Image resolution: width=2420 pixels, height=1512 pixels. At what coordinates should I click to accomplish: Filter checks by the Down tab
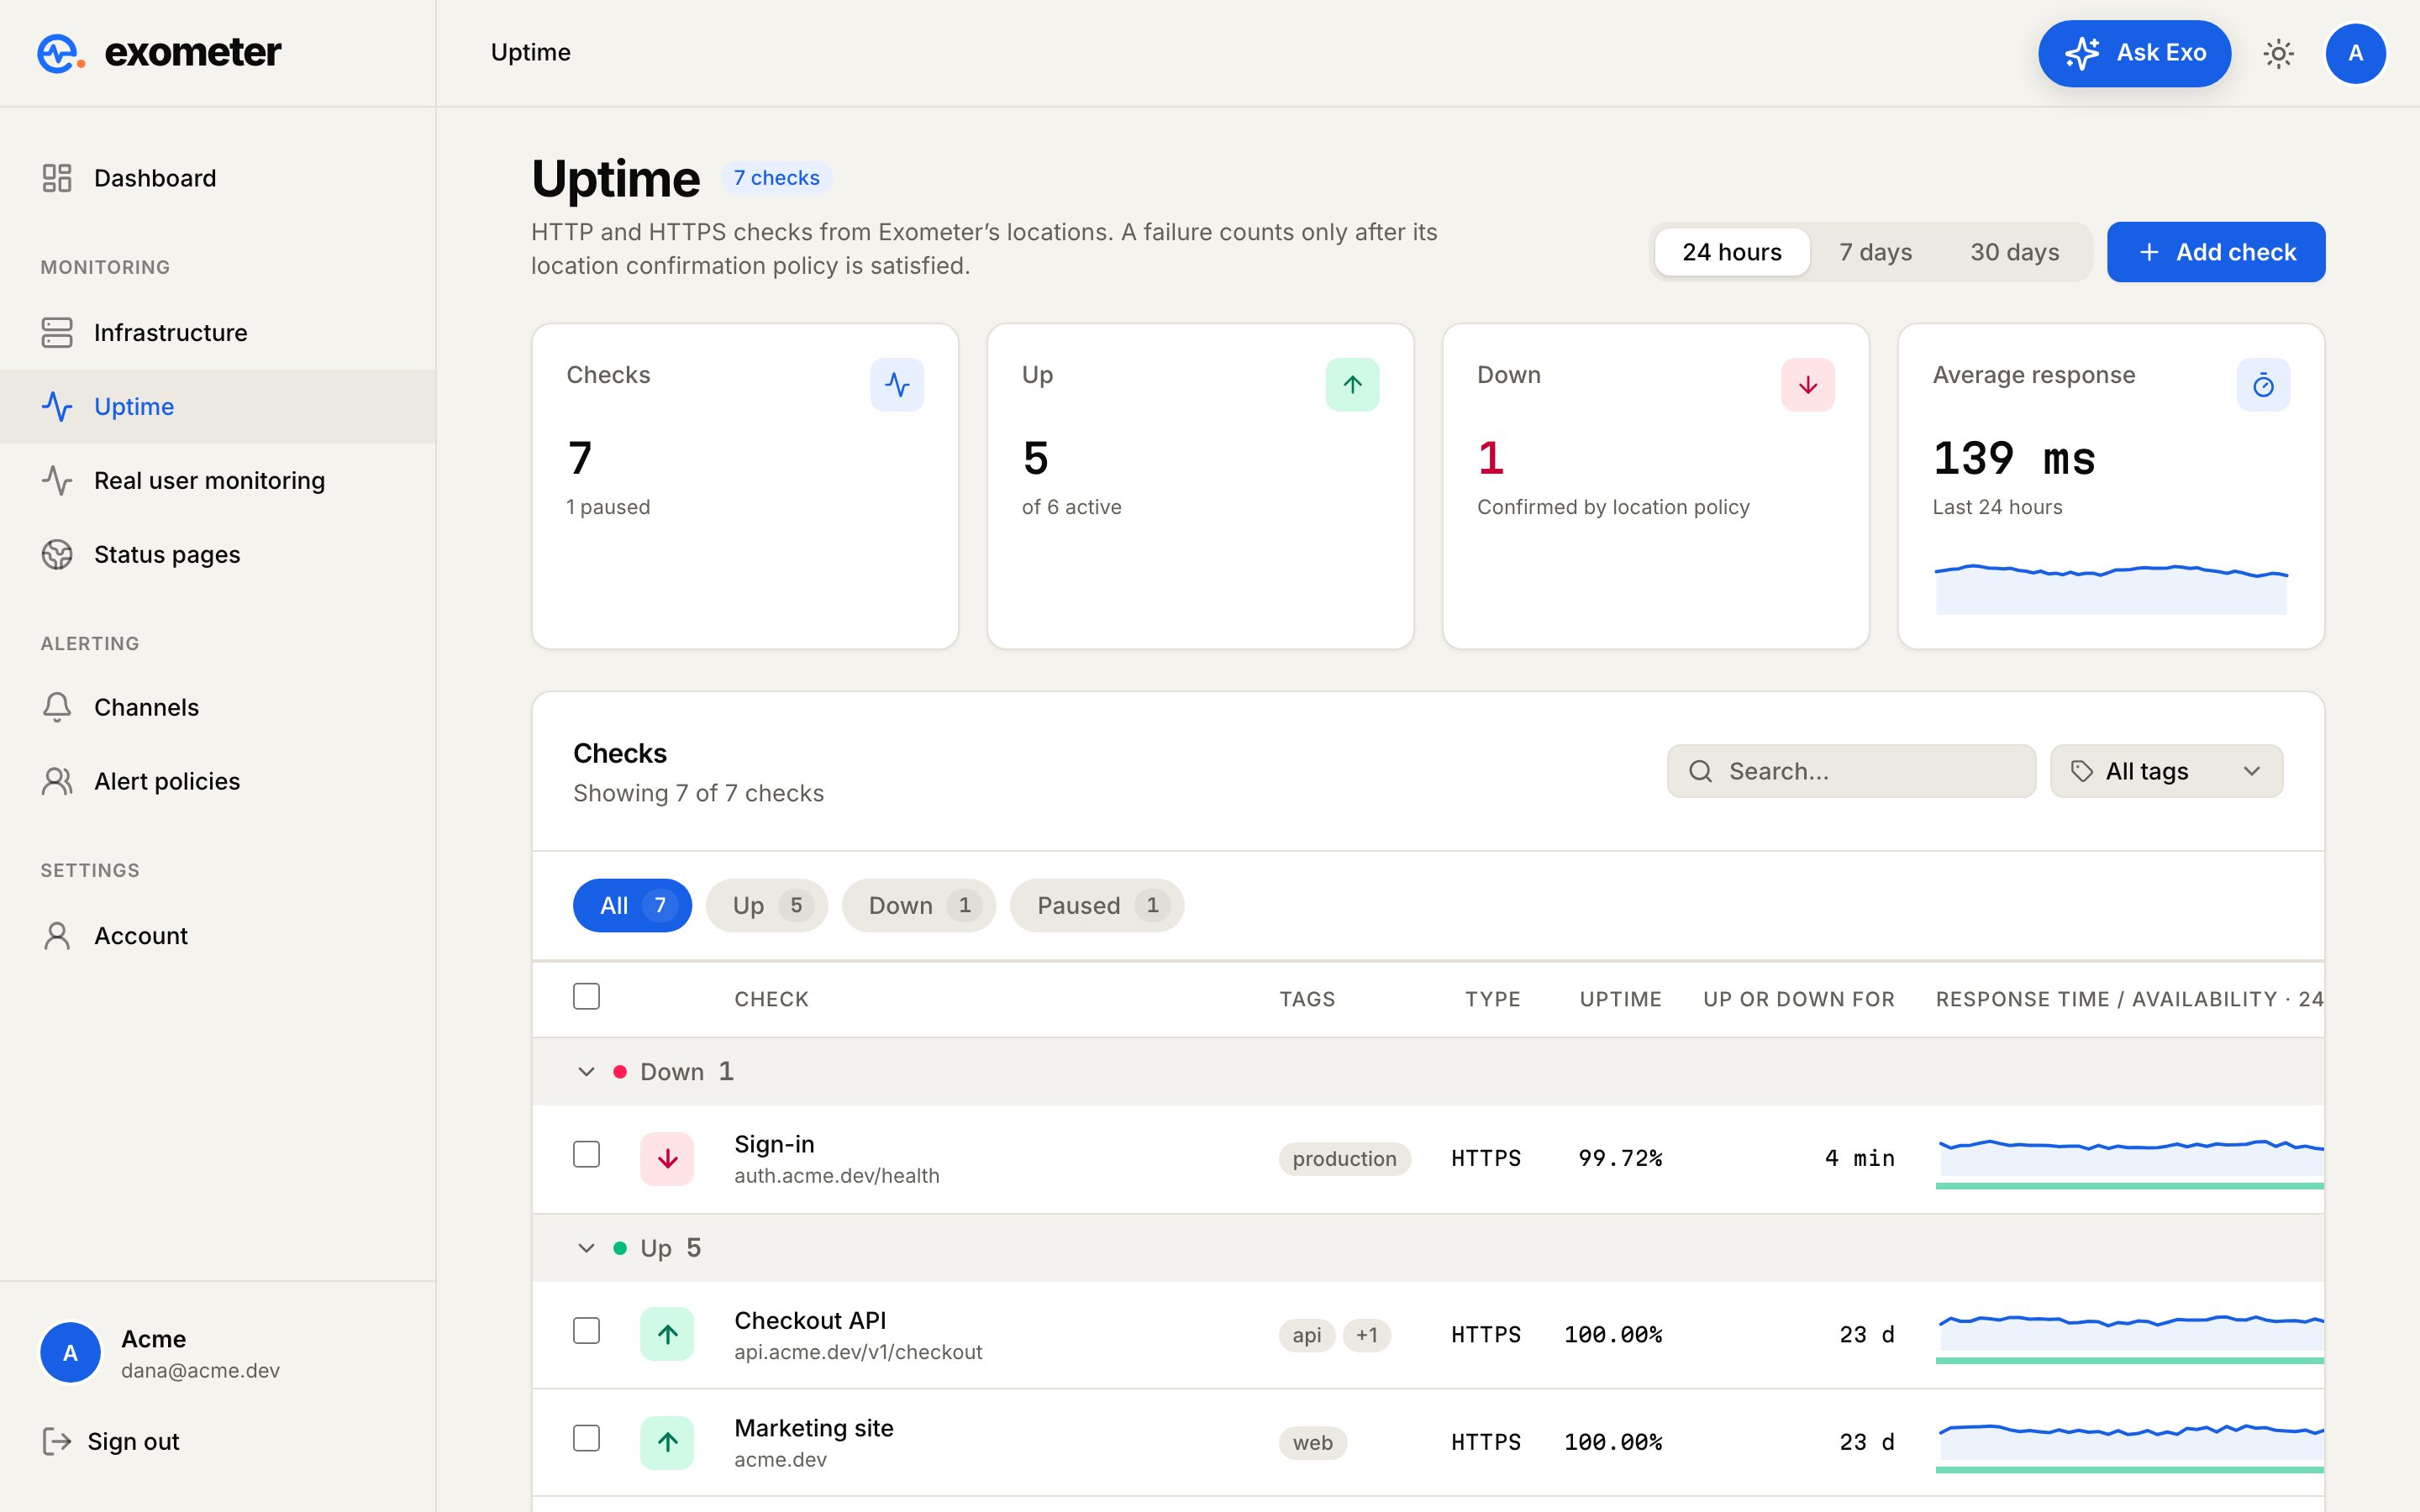point(919,905)
